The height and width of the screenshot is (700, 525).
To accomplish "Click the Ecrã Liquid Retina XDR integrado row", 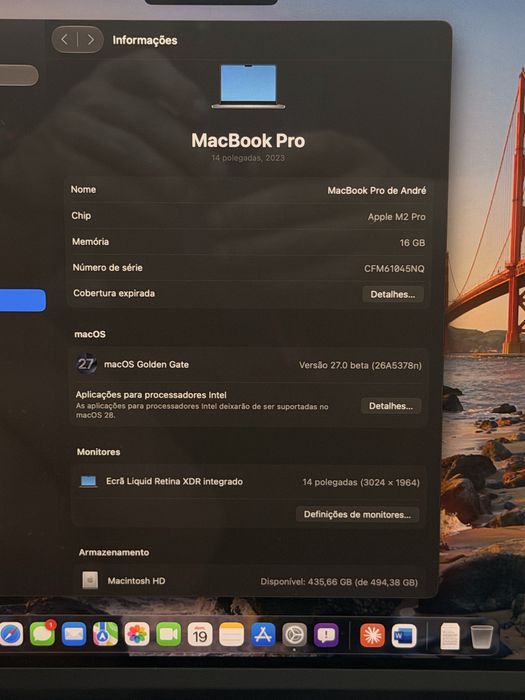I will pyautogui.click(x=248, y=482).
